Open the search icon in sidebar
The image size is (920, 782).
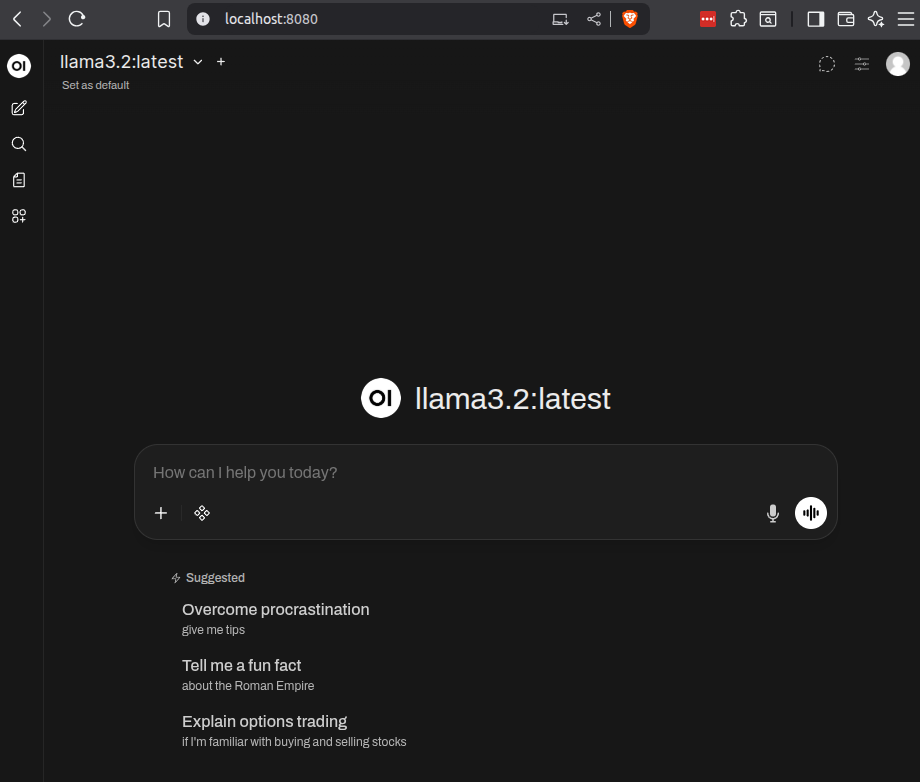pyautogui.click(x=19, y=144)
